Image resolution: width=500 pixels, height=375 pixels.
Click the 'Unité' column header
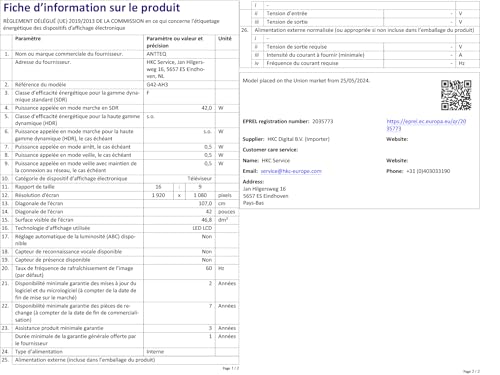tap(225, 39)
